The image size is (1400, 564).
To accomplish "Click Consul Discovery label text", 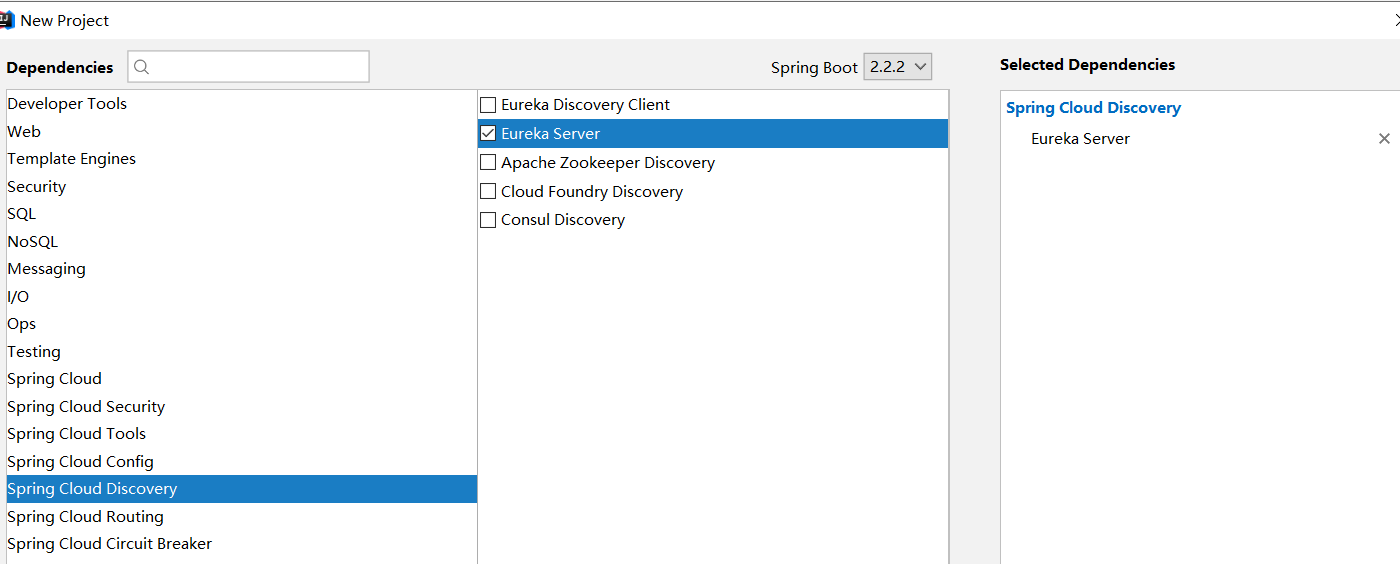I will pyautogui.click(x=563, y=220).
